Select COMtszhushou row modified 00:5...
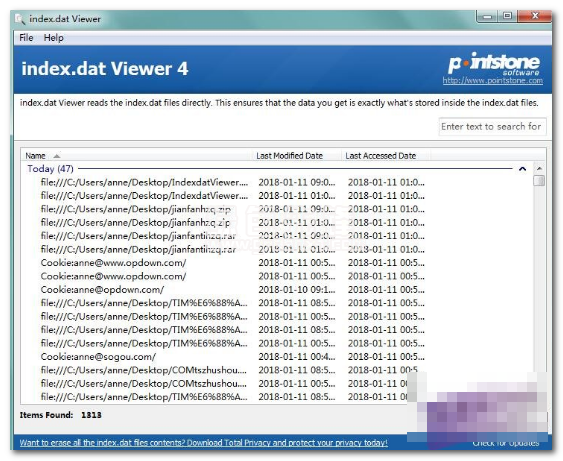The height and width of the screenshot is (461, 563). click(233, 383)
